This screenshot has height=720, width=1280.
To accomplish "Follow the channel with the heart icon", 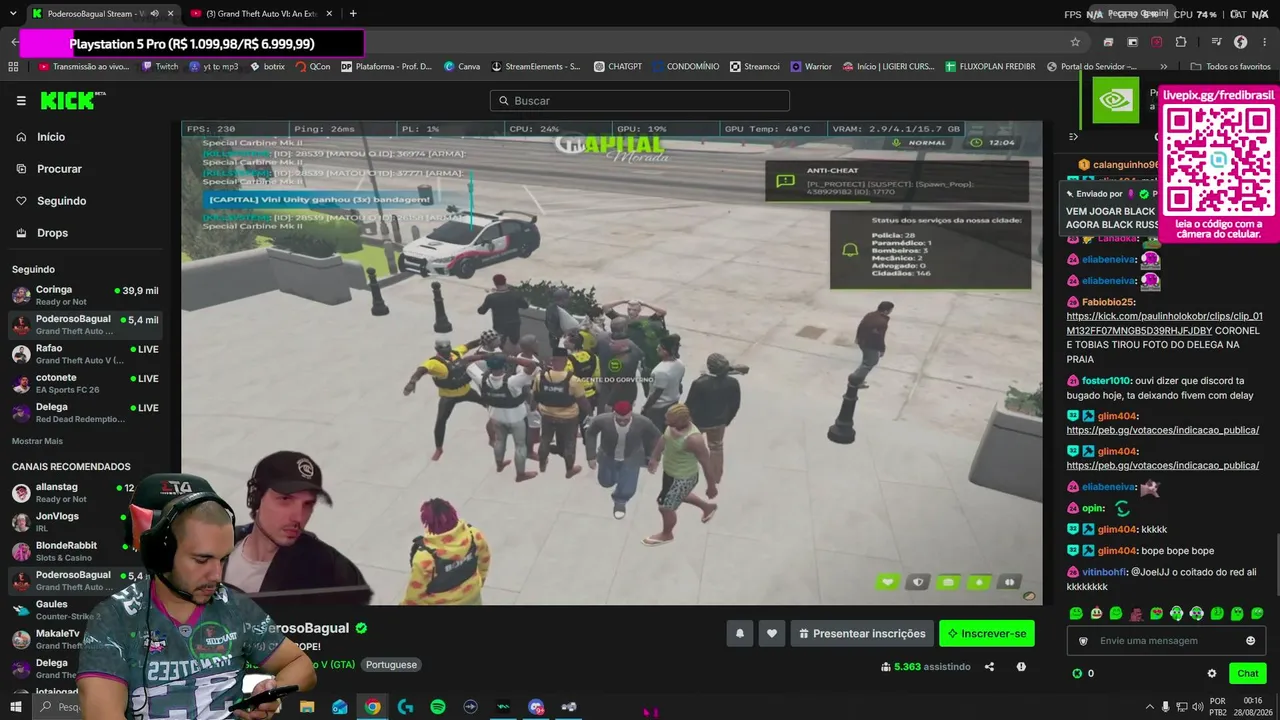I will coord(771,633).
